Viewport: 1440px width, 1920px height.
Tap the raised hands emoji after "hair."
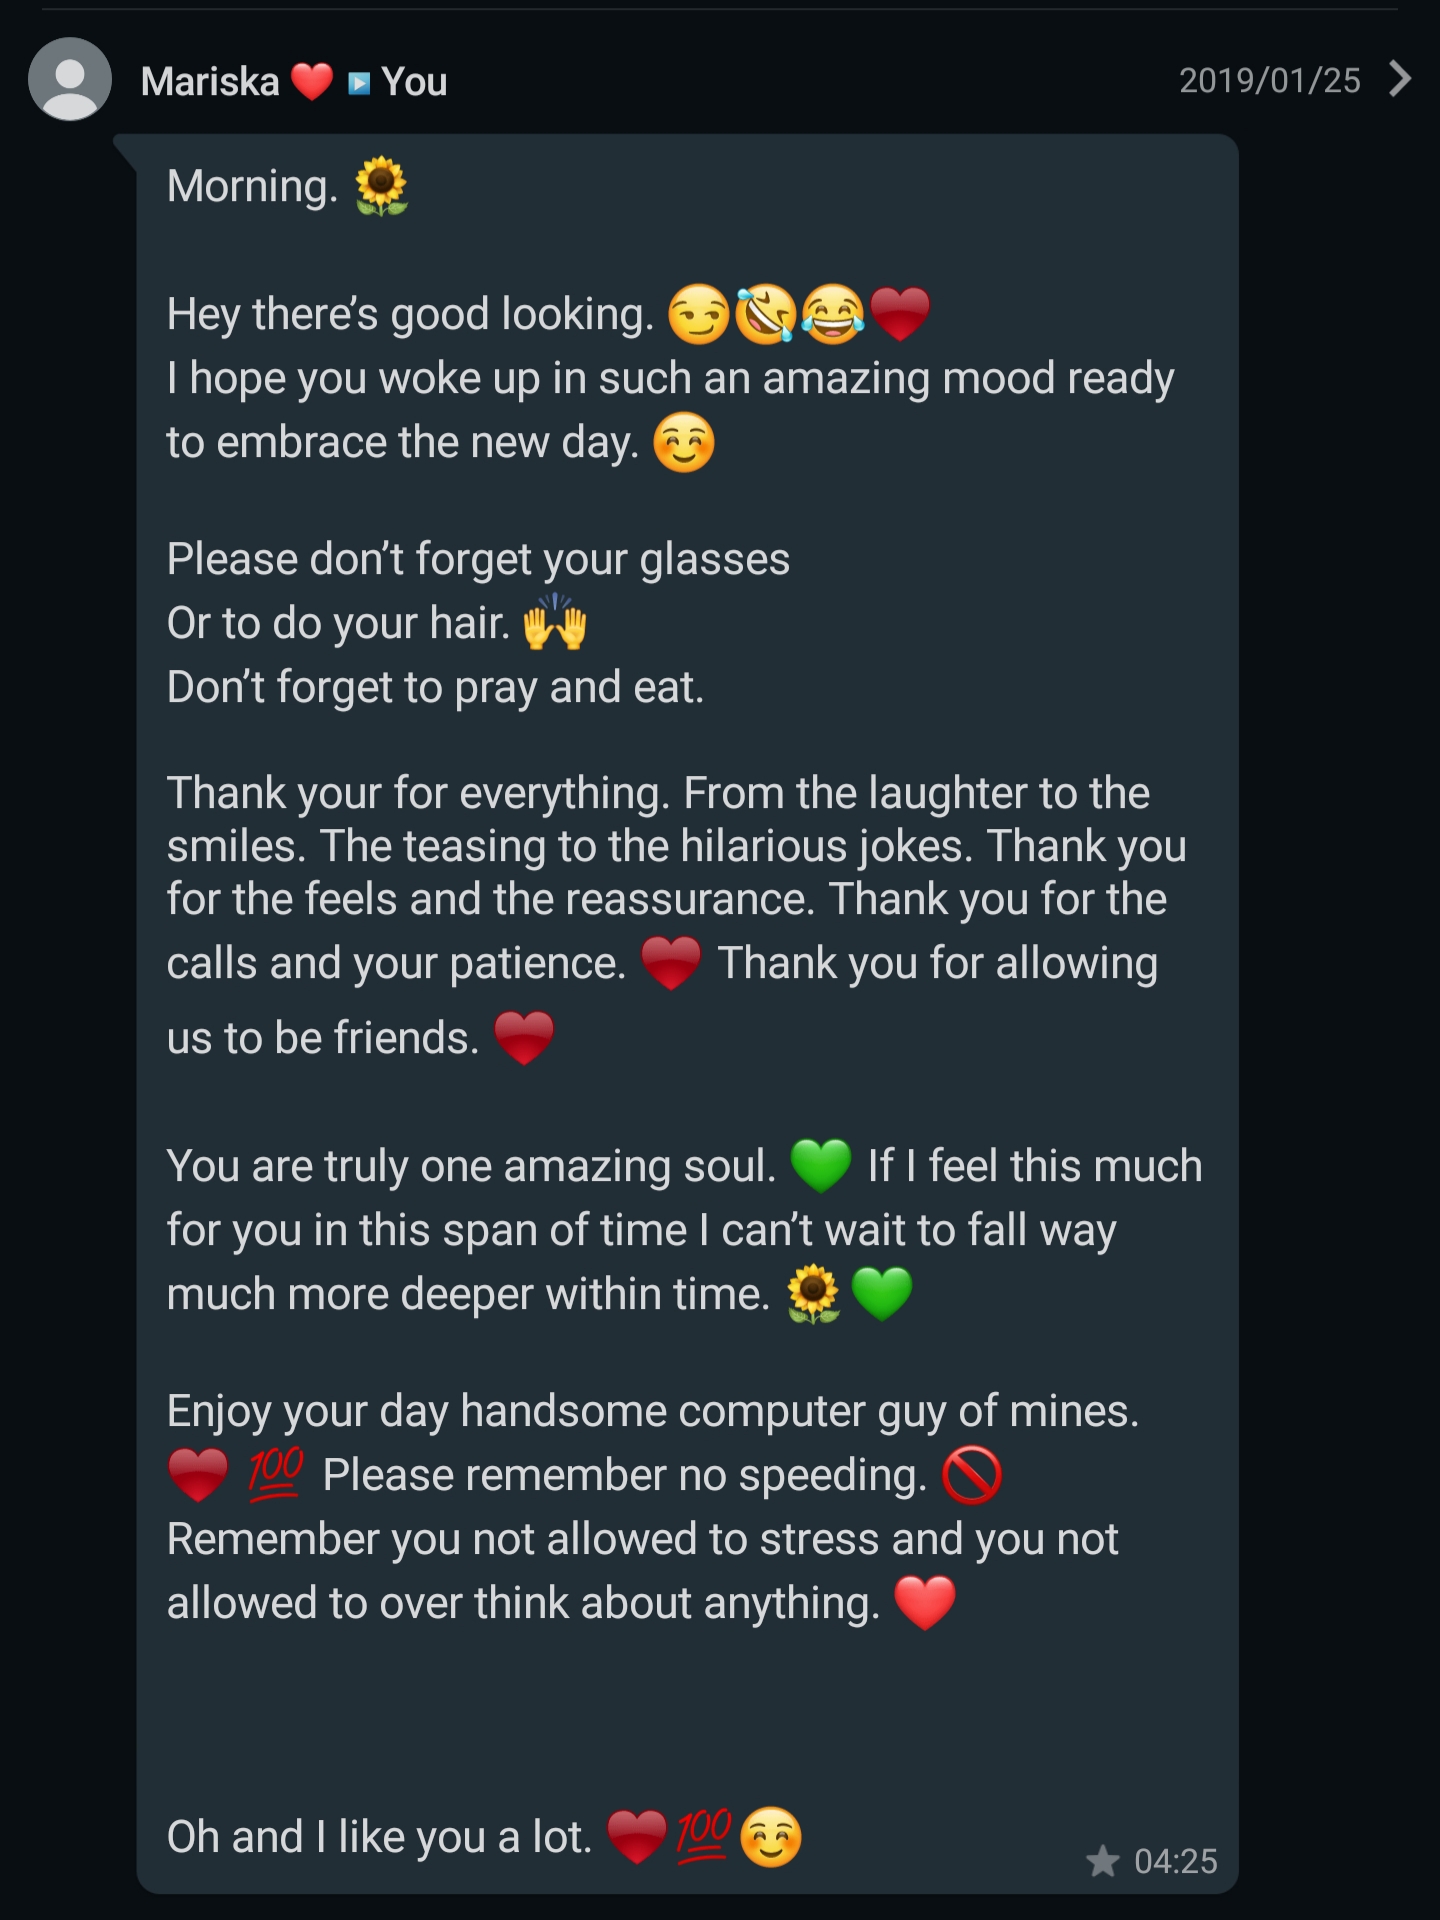pos(555,623)
